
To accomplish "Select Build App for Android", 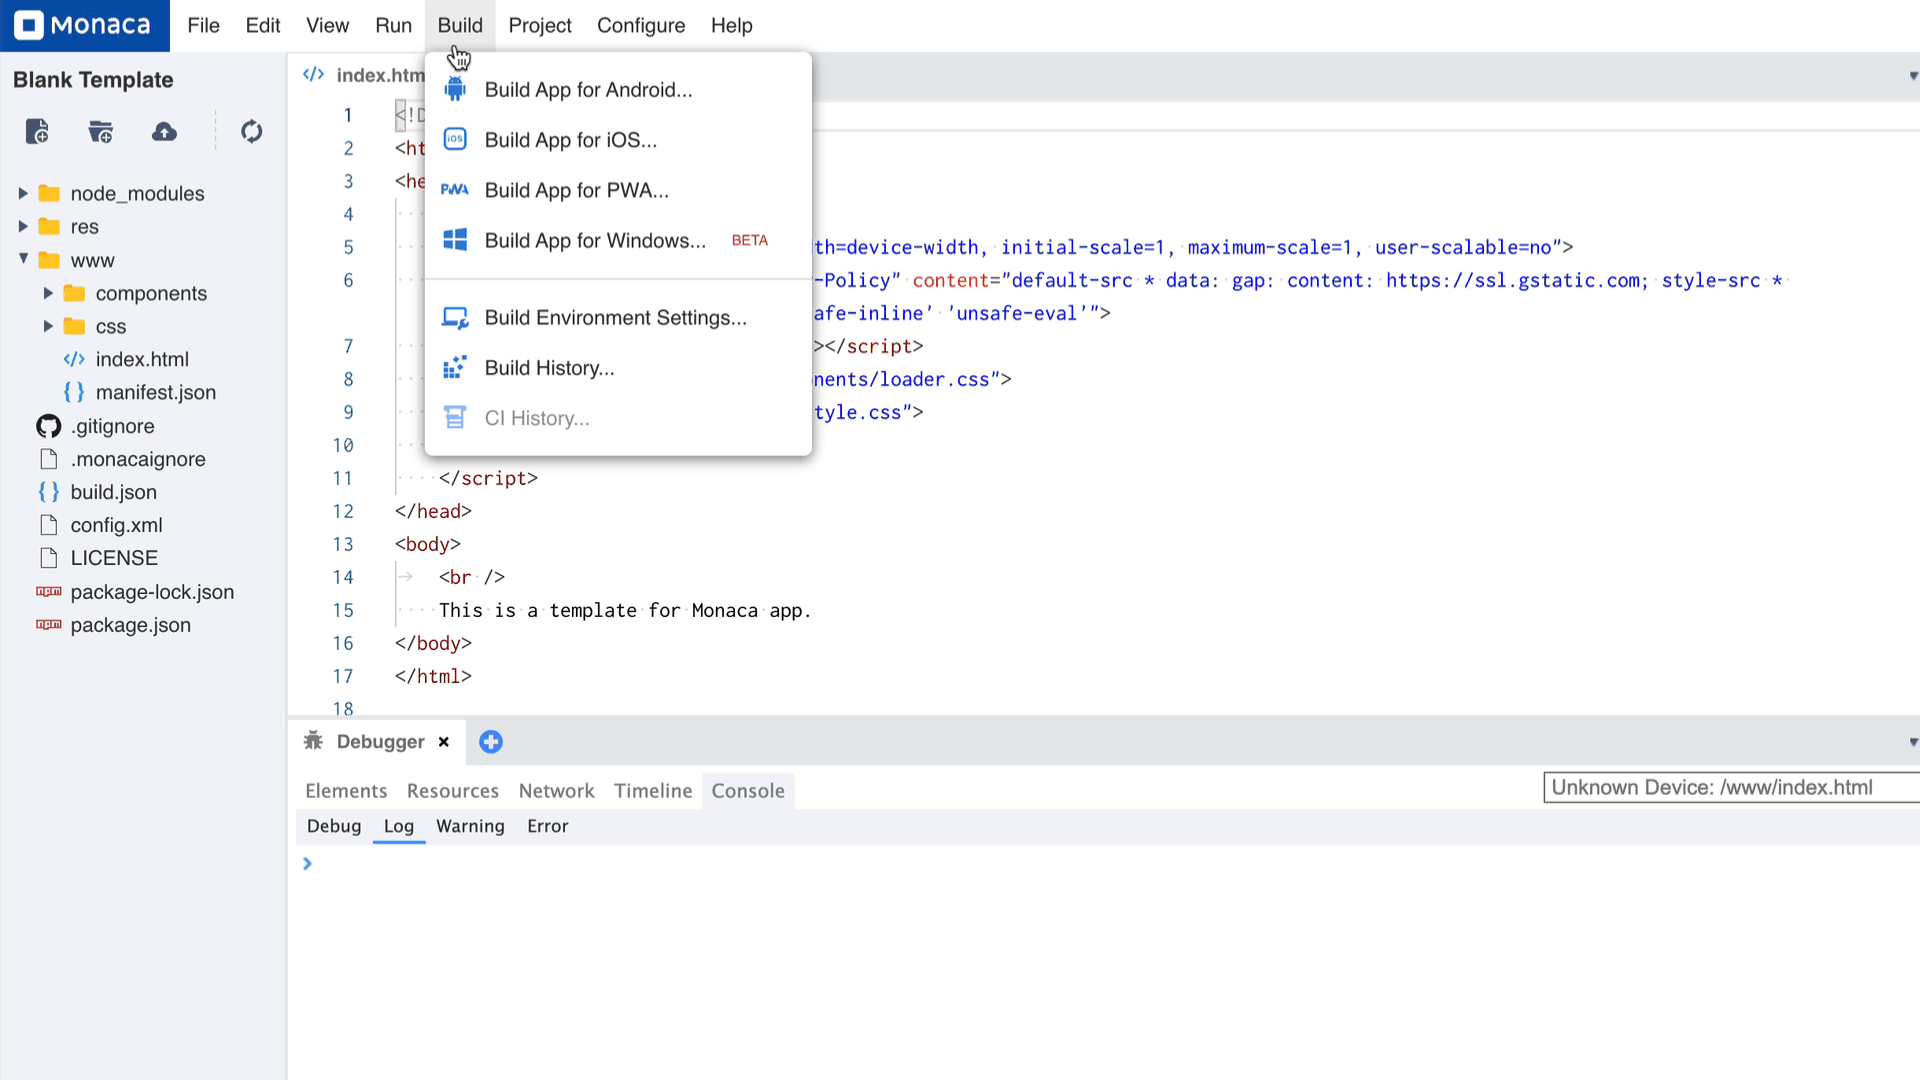I will pos(618,90).
